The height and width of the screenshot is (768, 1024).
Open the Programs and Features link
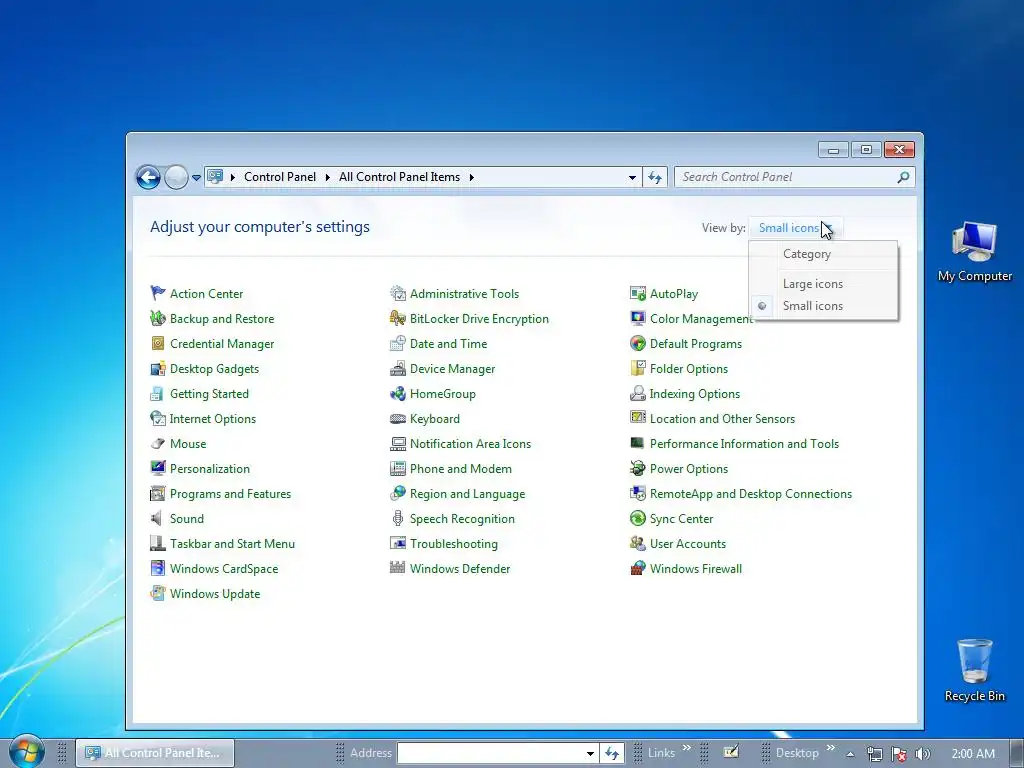click(231, 494)
